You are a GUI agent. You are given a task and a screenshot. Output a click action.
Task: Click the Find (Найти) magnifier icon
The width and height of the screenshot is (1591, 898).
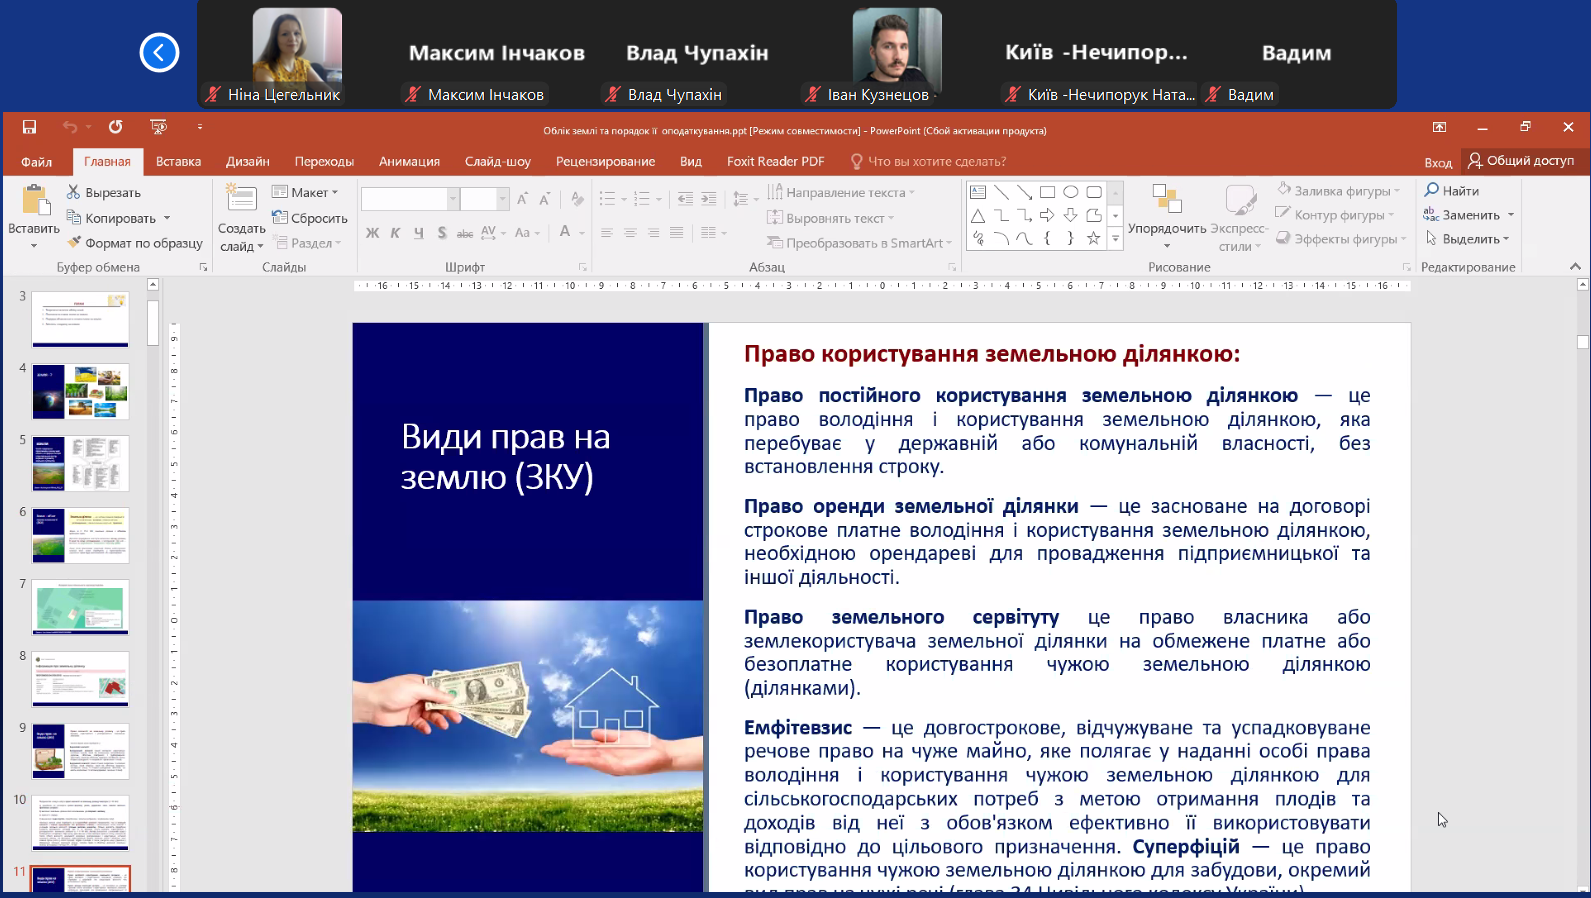coord(1432,190)
